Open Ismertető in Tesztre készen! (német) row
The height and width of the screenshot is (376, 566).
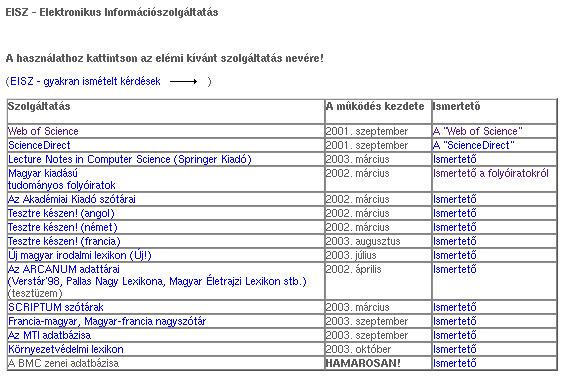[x=455, y=228]
